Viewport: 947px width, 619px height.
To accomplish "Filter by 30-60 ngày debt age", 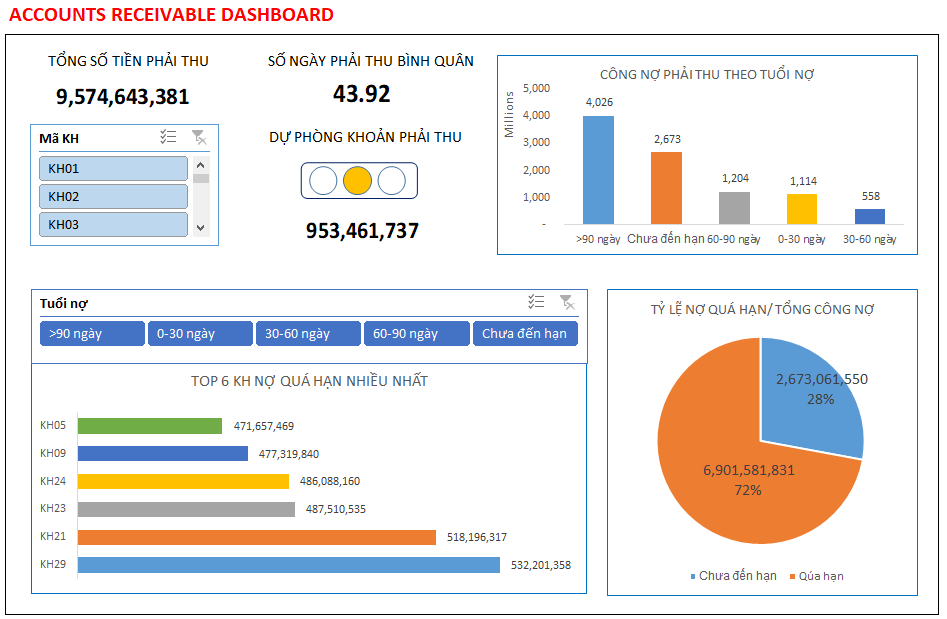I will pos(308,334).
